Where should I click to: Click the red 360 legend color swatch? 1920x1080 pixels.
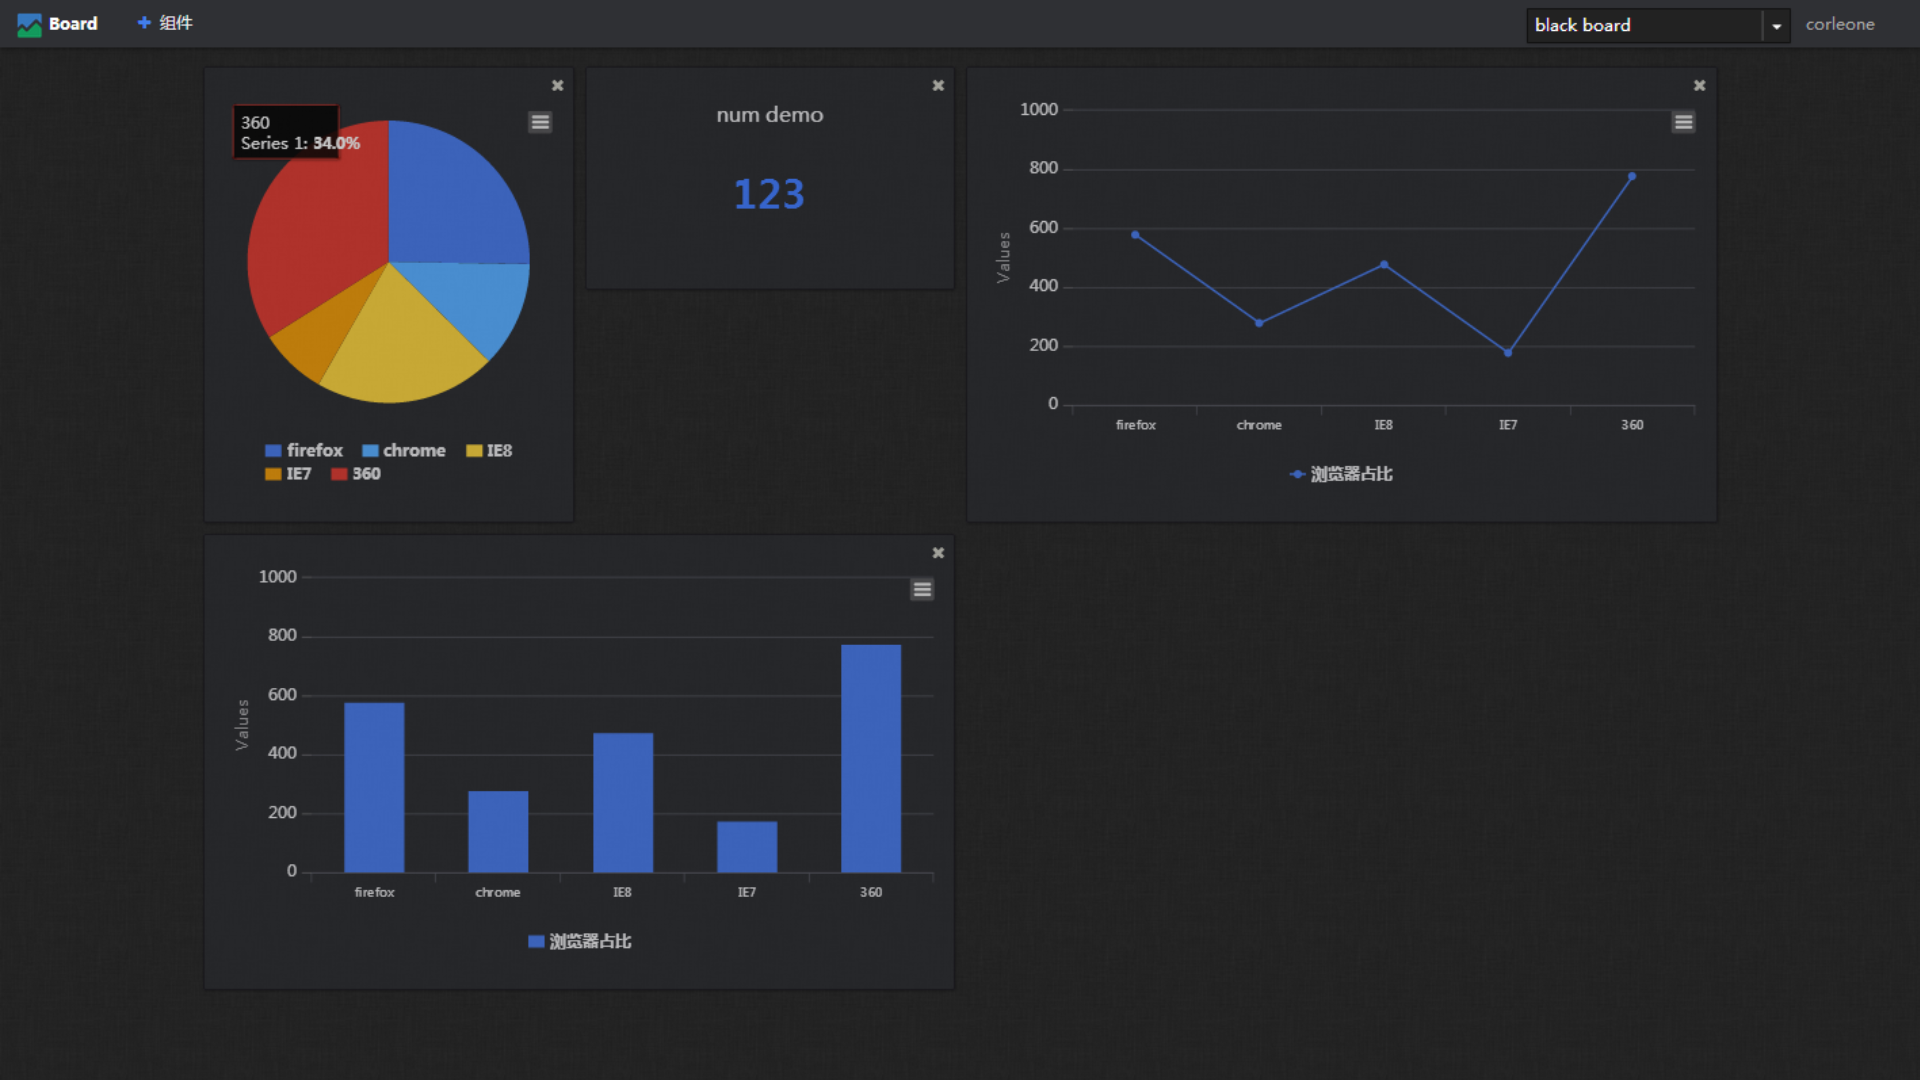339,474
